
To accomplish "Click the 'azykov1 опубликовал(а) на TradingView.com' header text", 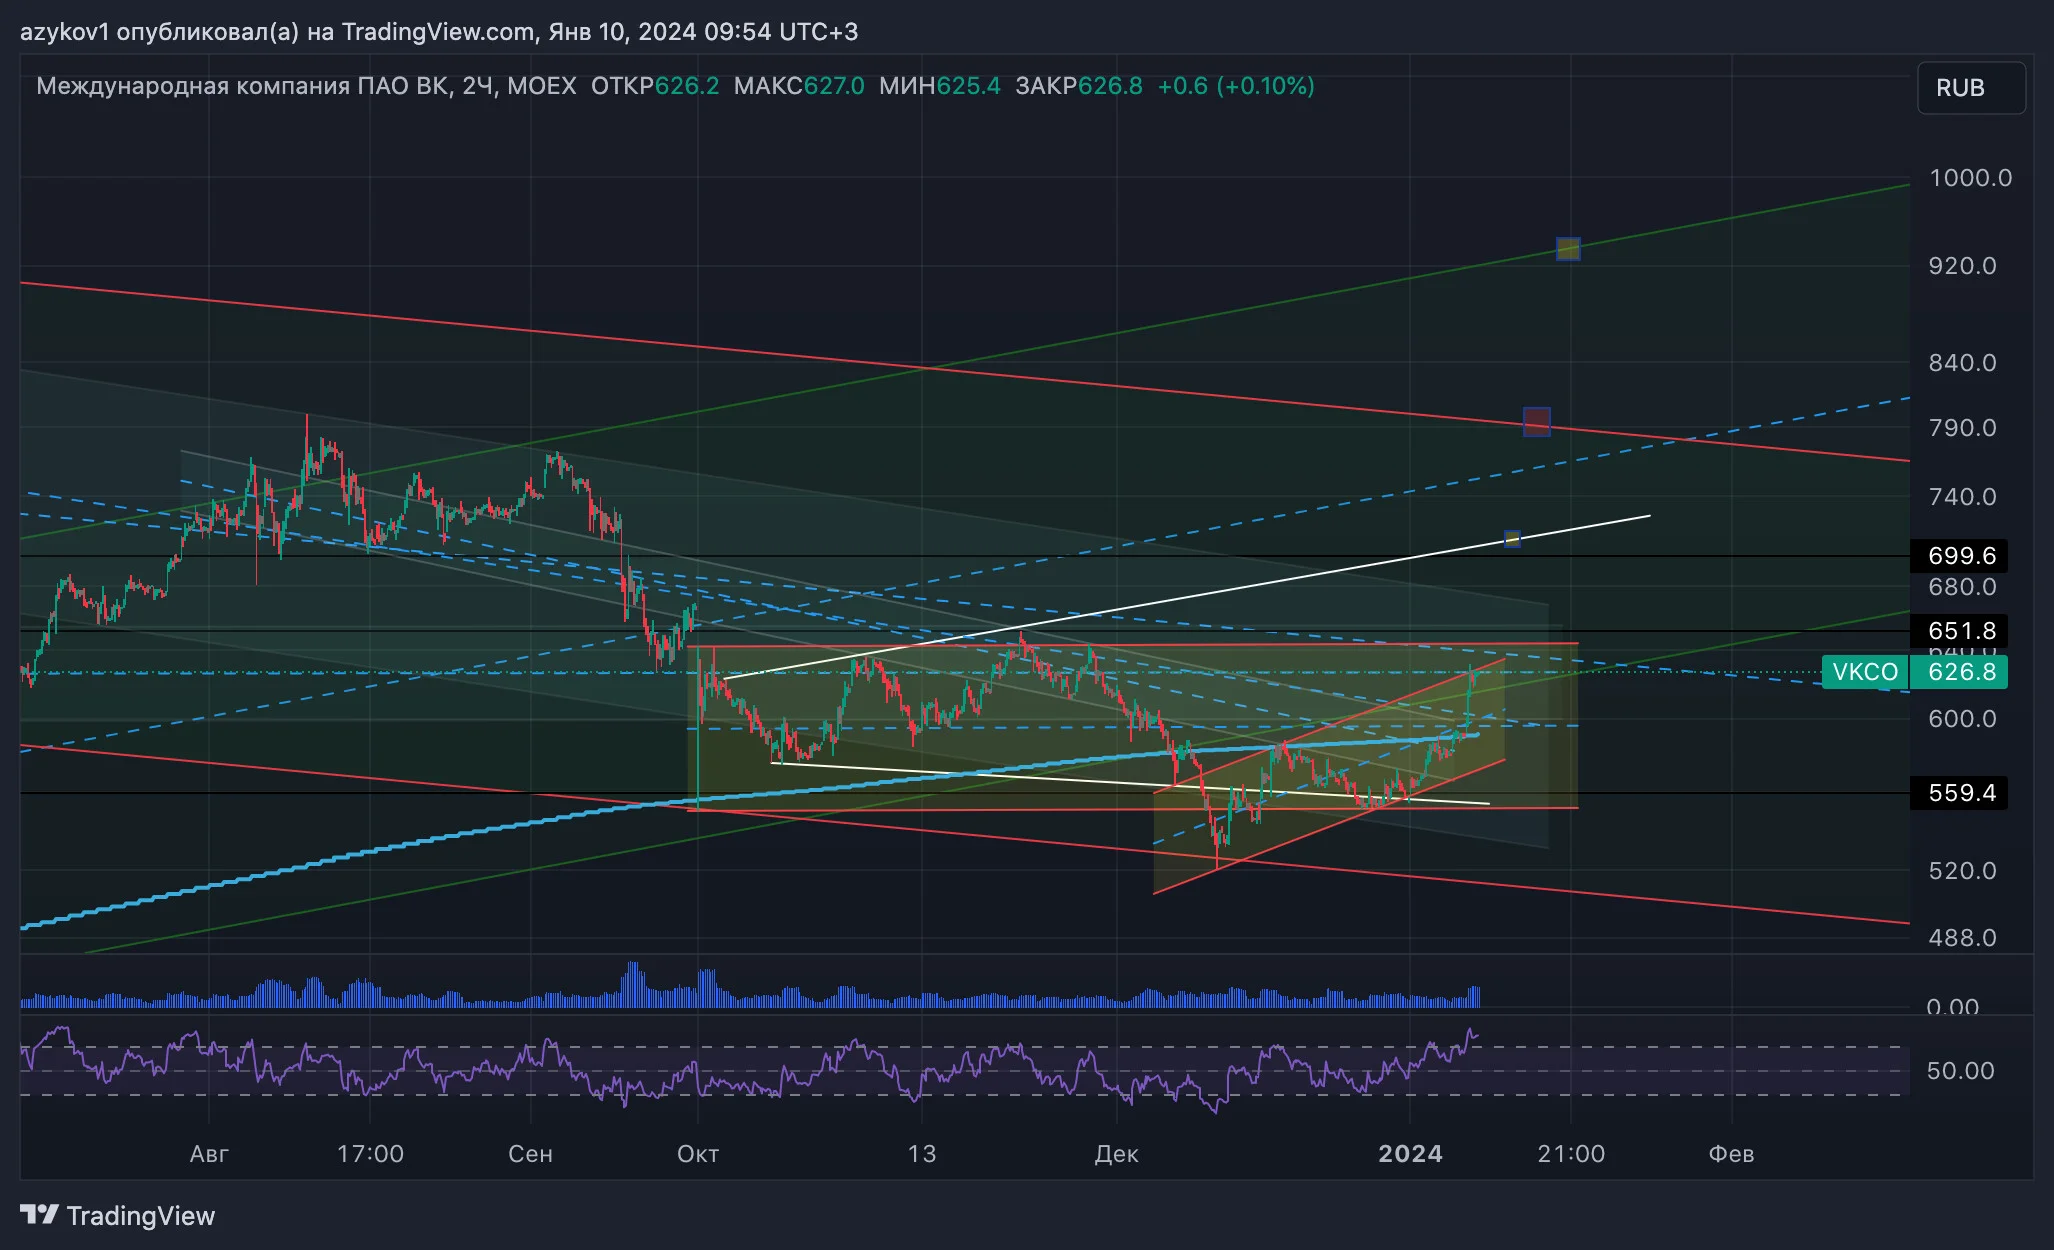I will (x=278, y=32).
